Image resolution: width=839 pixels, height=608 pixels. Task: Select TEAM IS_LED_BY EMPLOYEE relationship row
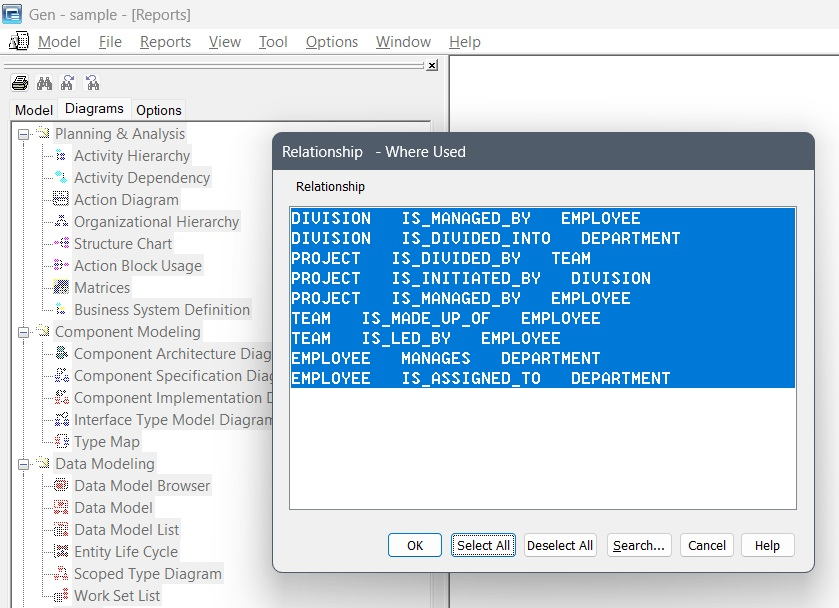tap(425, 338)
